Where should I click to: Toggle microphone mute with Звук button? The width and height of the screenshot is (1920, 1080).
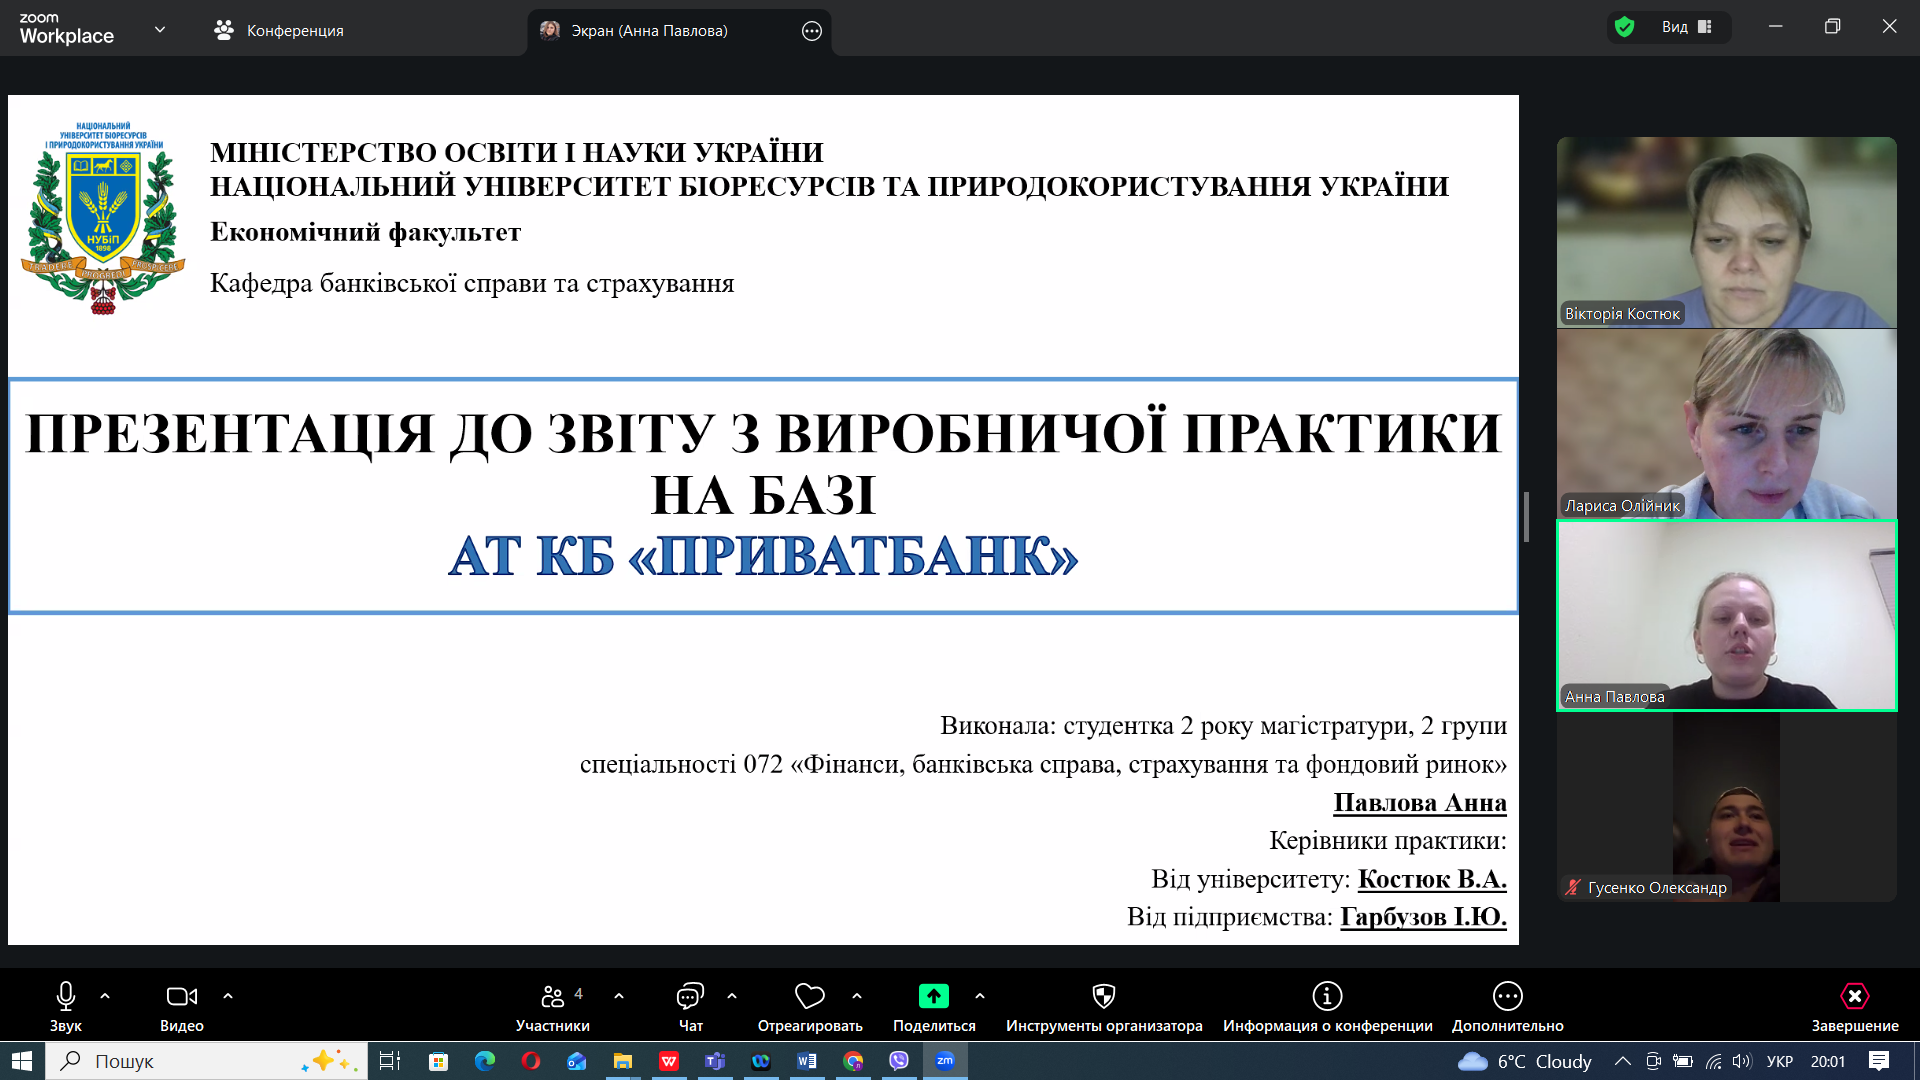[66, 997]
